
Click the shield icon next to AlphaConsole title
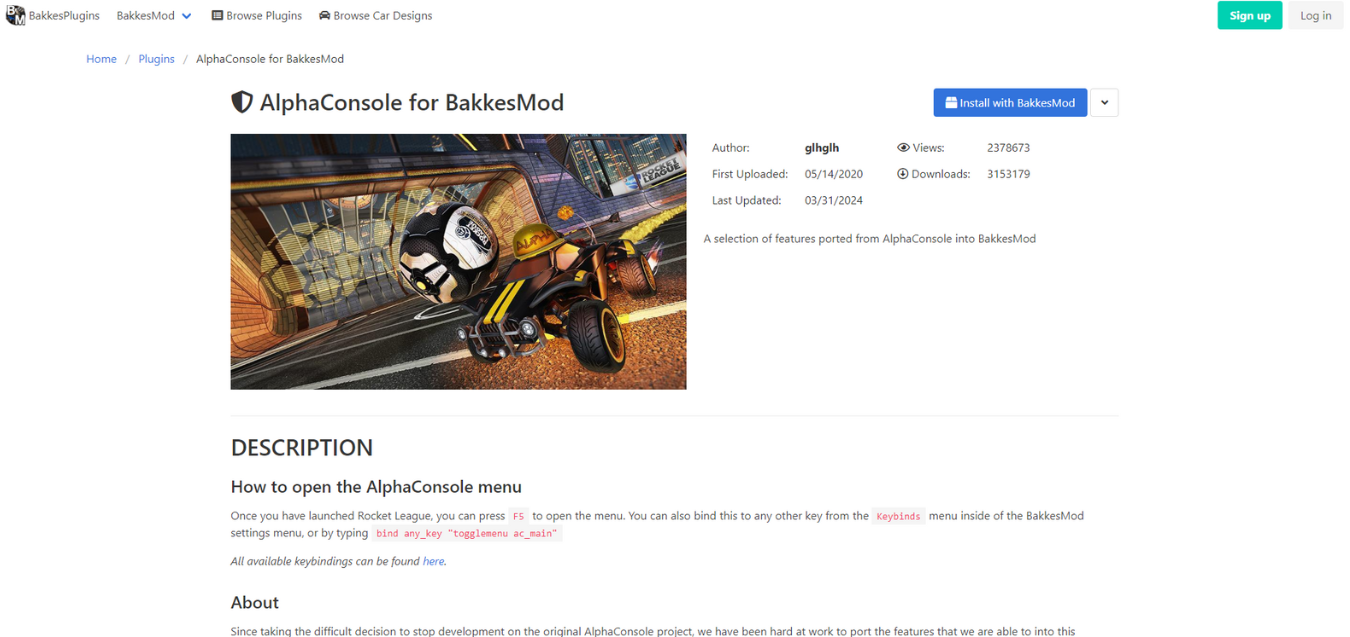click(x=242, y=102)
